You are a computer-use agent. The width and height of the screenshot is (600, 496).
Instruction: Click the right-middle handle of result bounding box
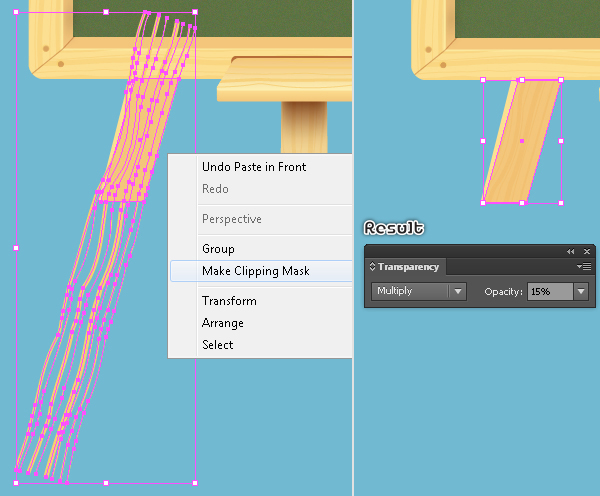(x=561, y=141)
